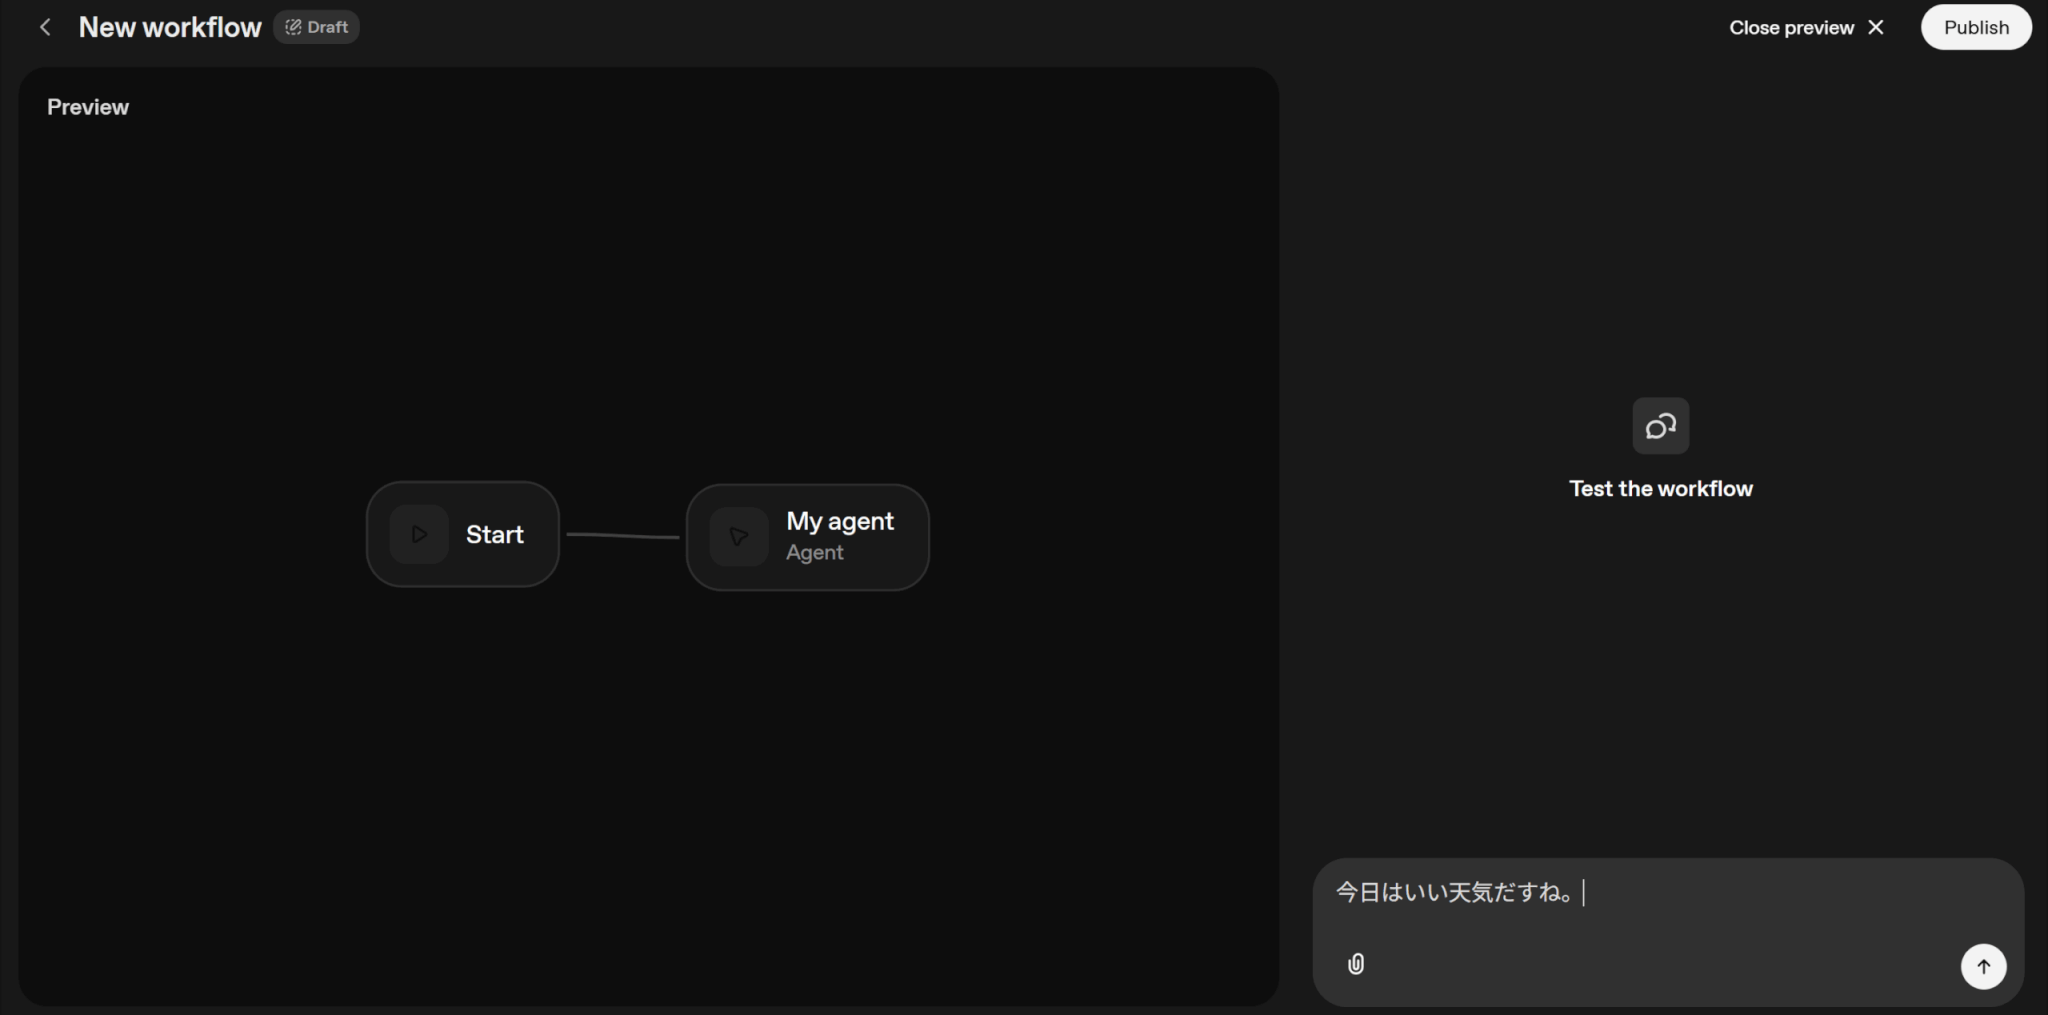Send the message with the up-arrow button
The width and height of the screenshot is (2048, 1015).
tap(1983, 966)
